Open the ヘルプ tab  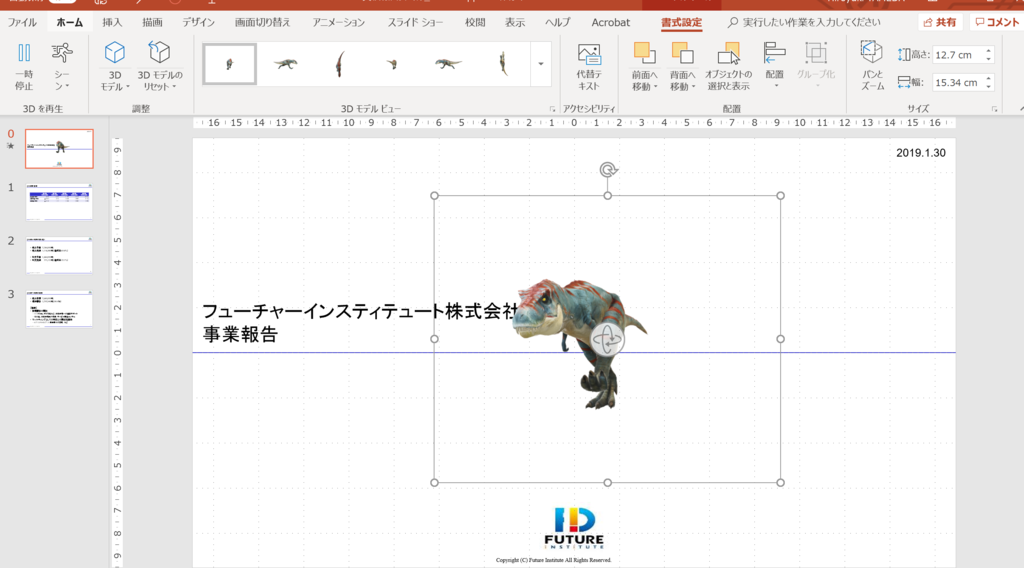(558, 22)
